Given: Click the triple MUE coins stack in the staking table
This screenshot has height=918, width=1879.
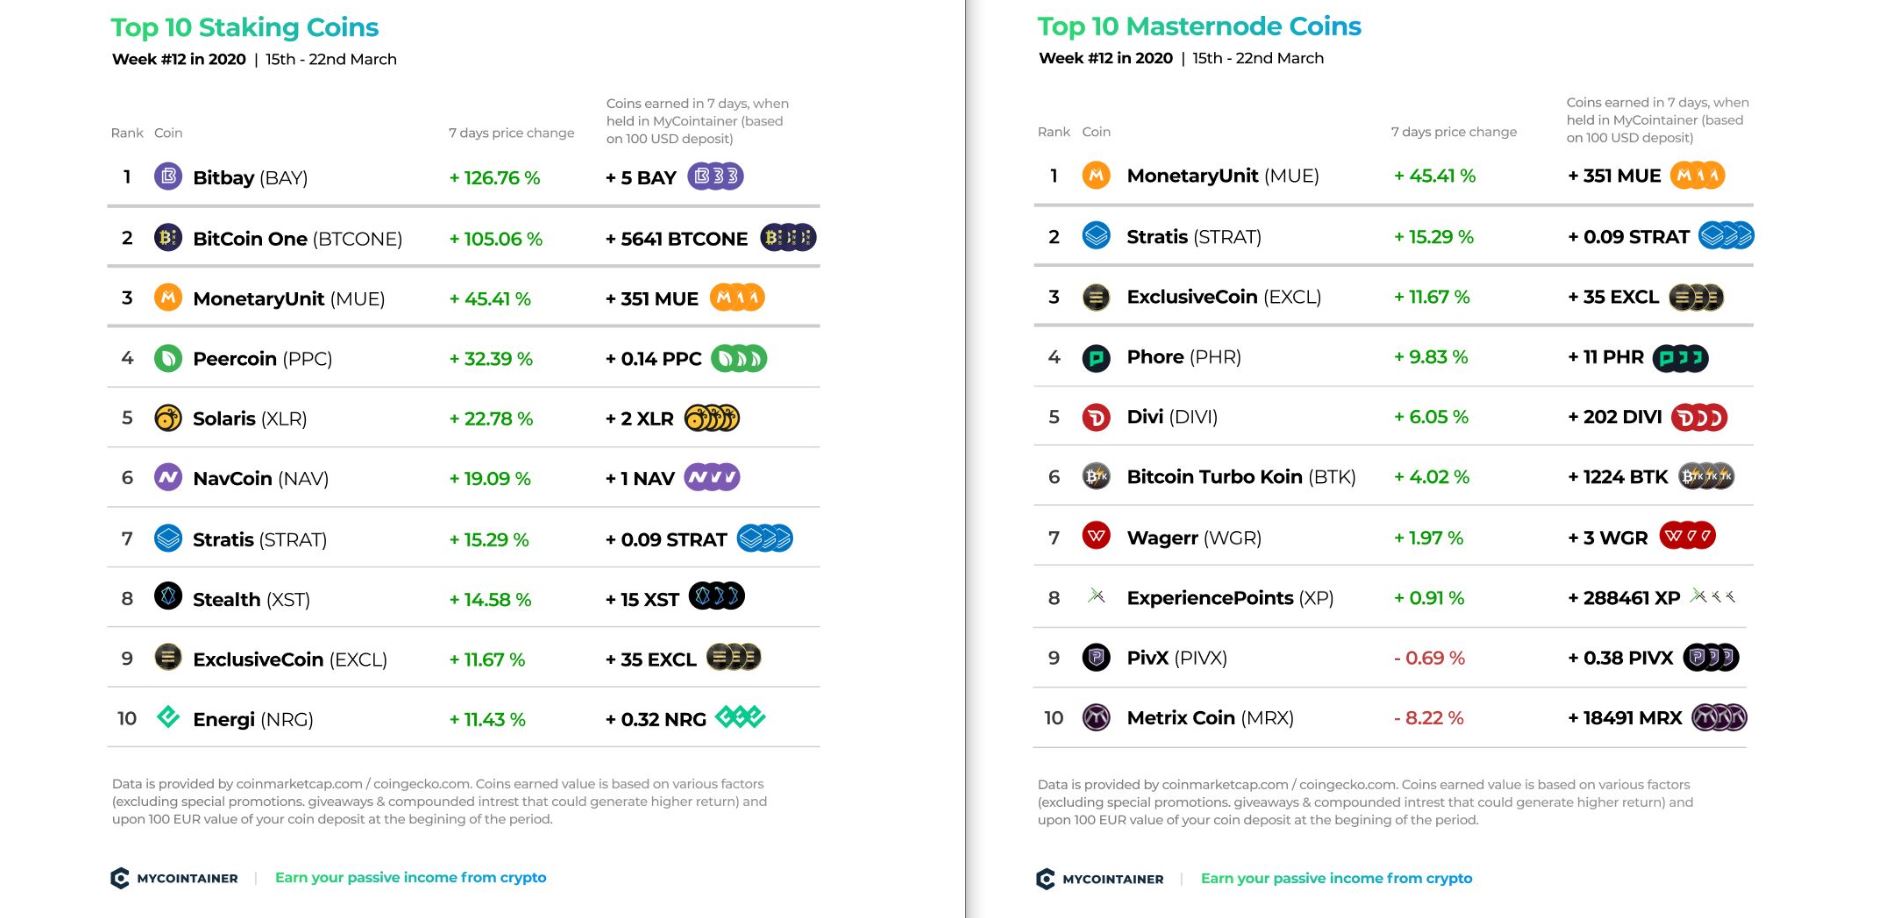Looking at the screenshot, I should (737, 297).
